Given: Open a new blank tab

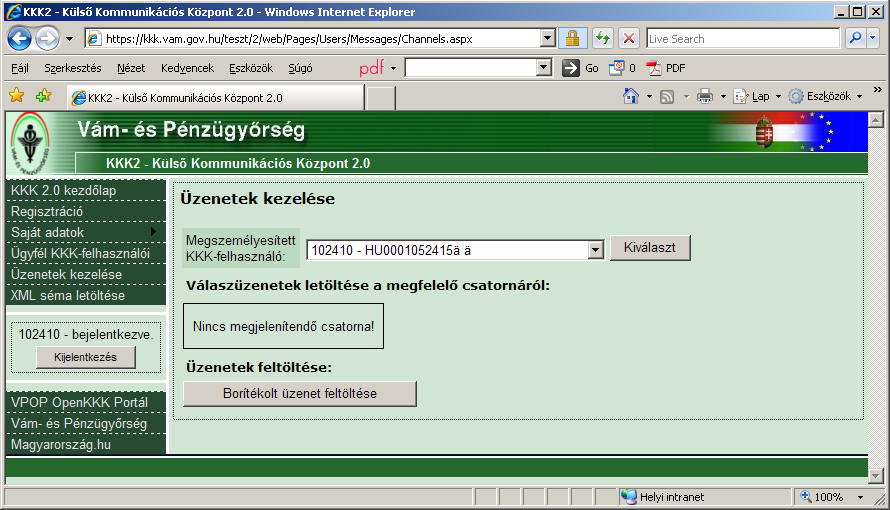Looking at the screenshot, I should coord(380,98).
